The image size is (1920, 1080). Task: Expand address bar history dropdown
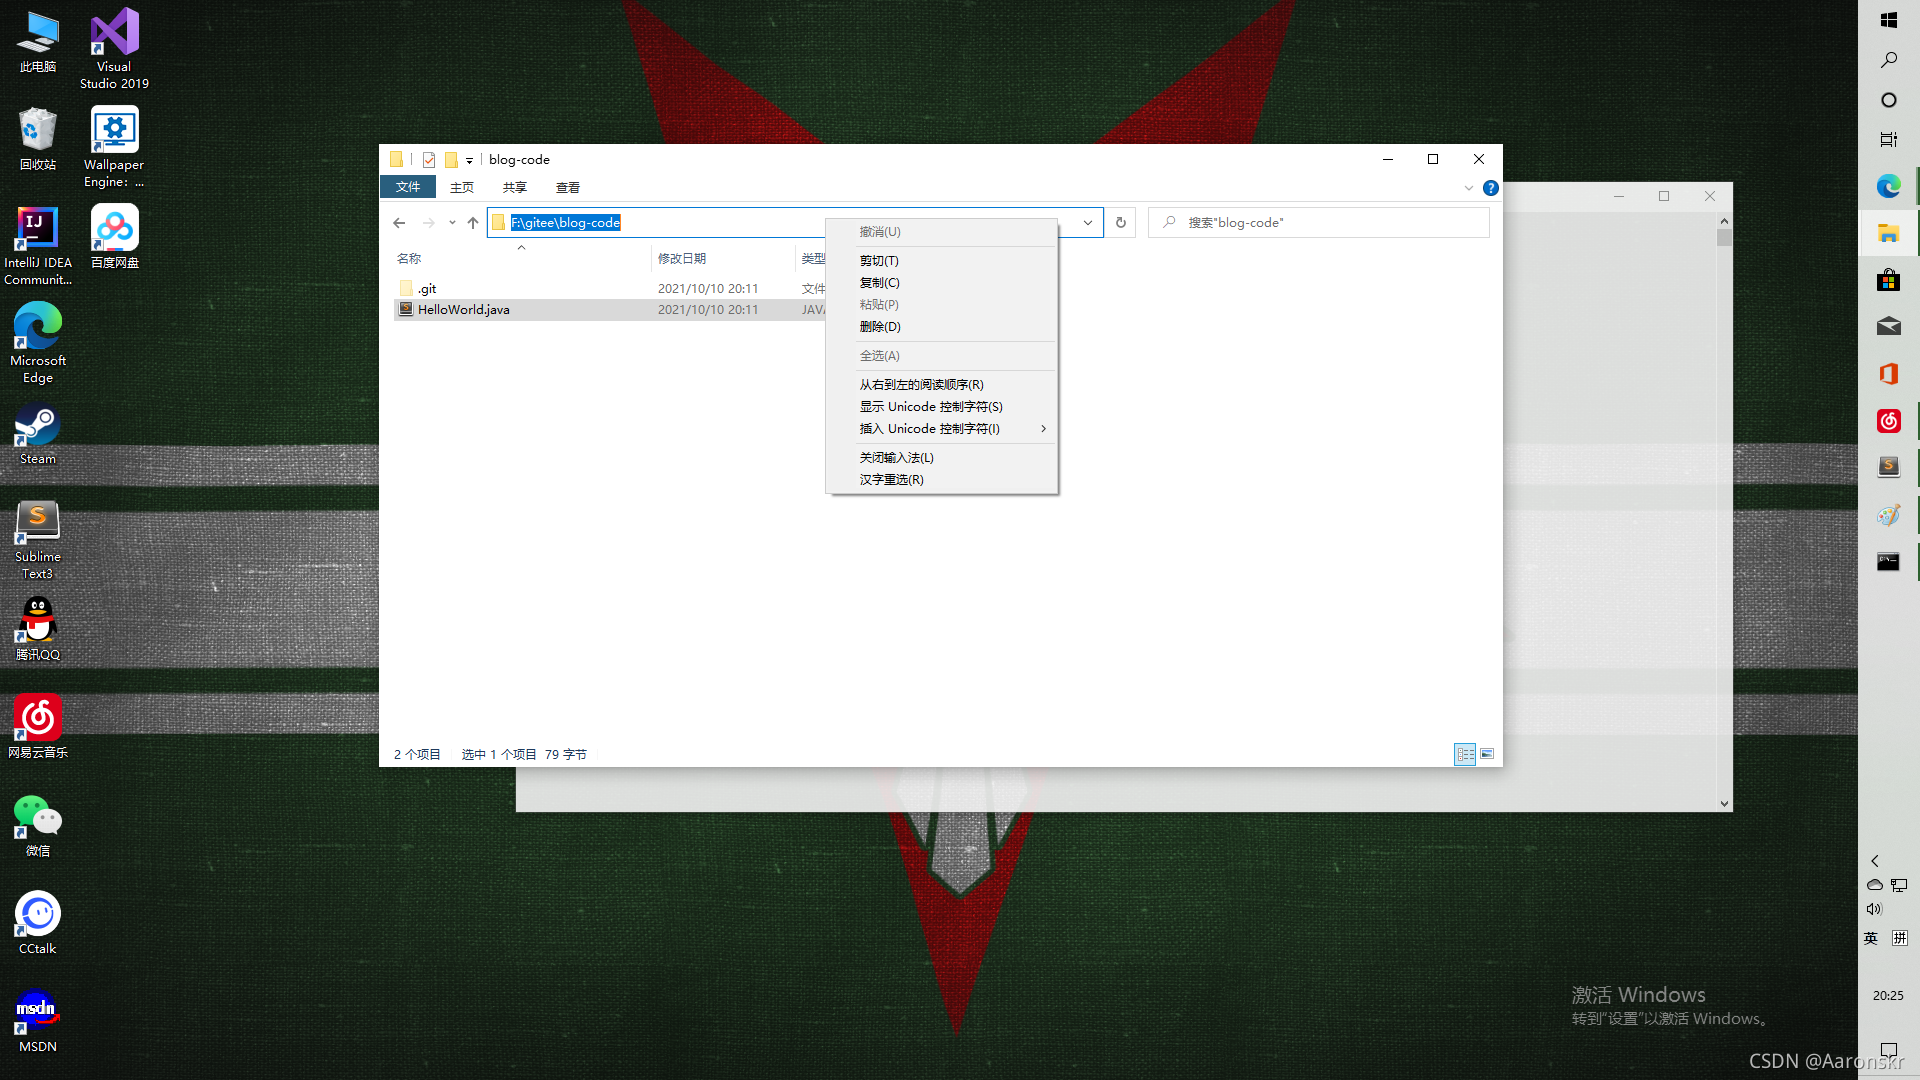click(x=1088, y=222)
